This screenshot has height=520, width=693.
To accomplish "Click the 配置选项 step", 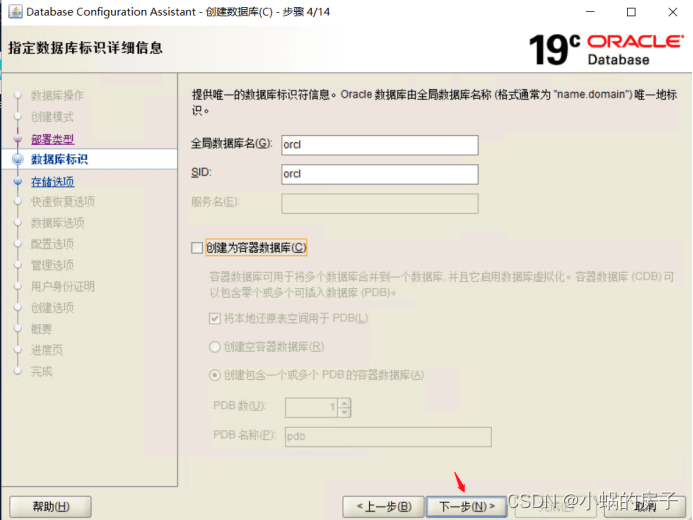I will (x=52, y=244).
